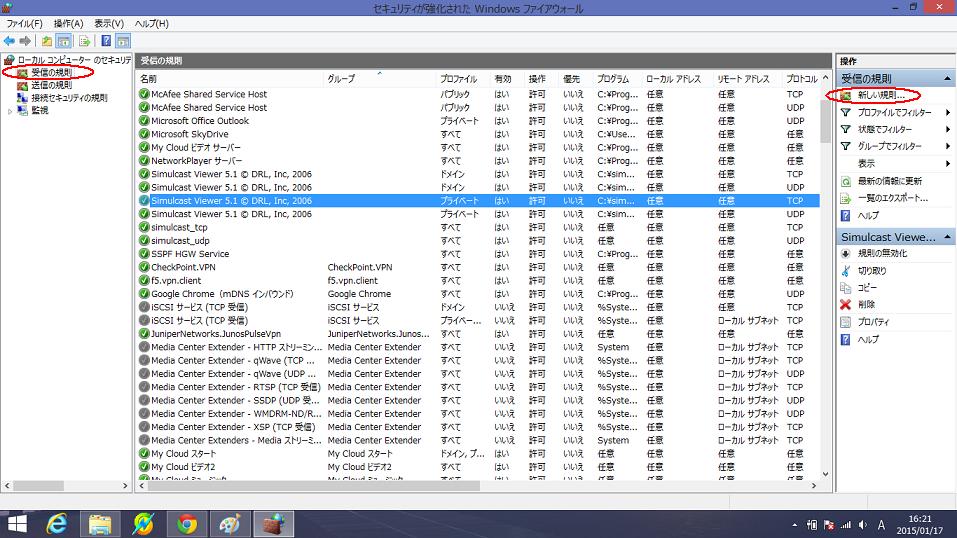Click the 接続セキュリティの規則 tree icon
Screen dimensions: 957x538
coord(23,98)
